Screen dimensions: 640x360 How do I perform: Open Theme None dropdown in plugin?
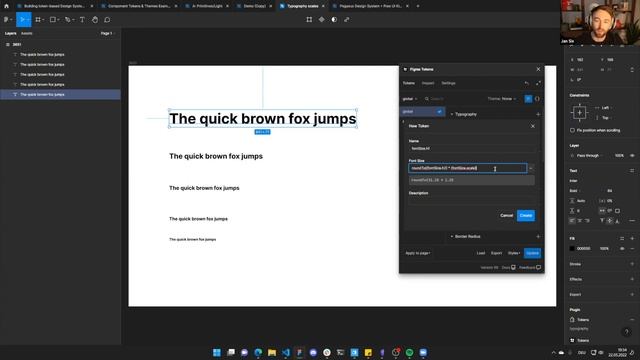click(502, 99)
